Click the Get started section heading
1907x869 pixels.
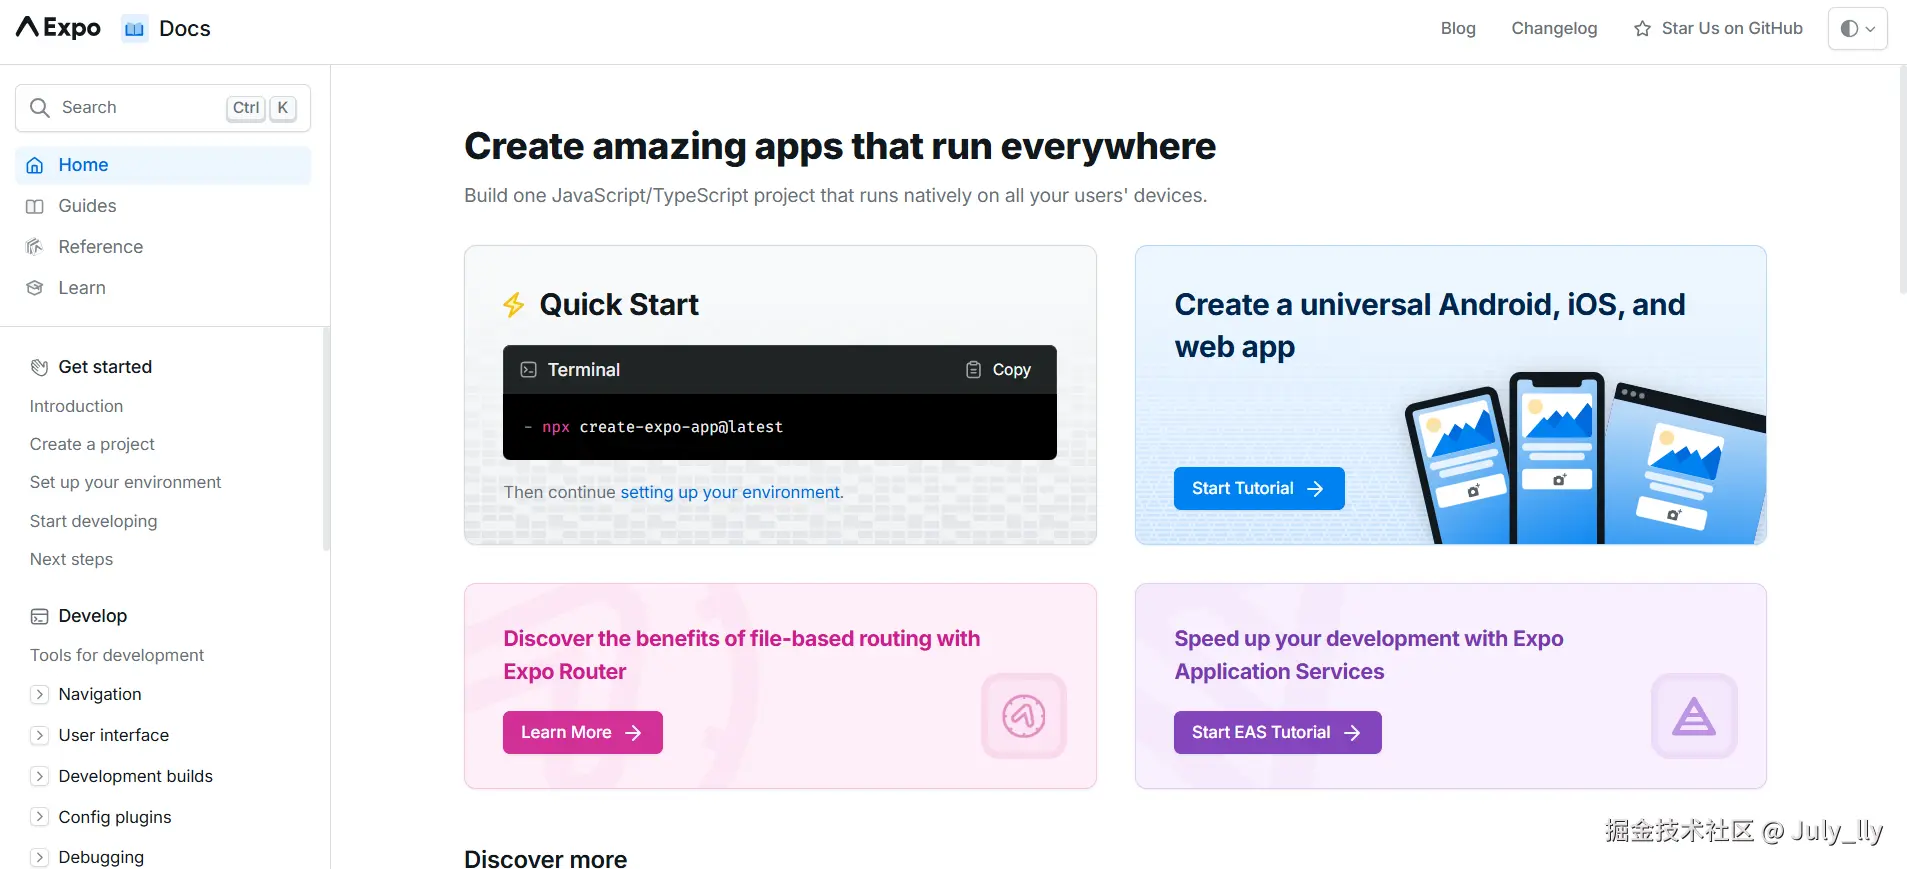coord(105,367)
